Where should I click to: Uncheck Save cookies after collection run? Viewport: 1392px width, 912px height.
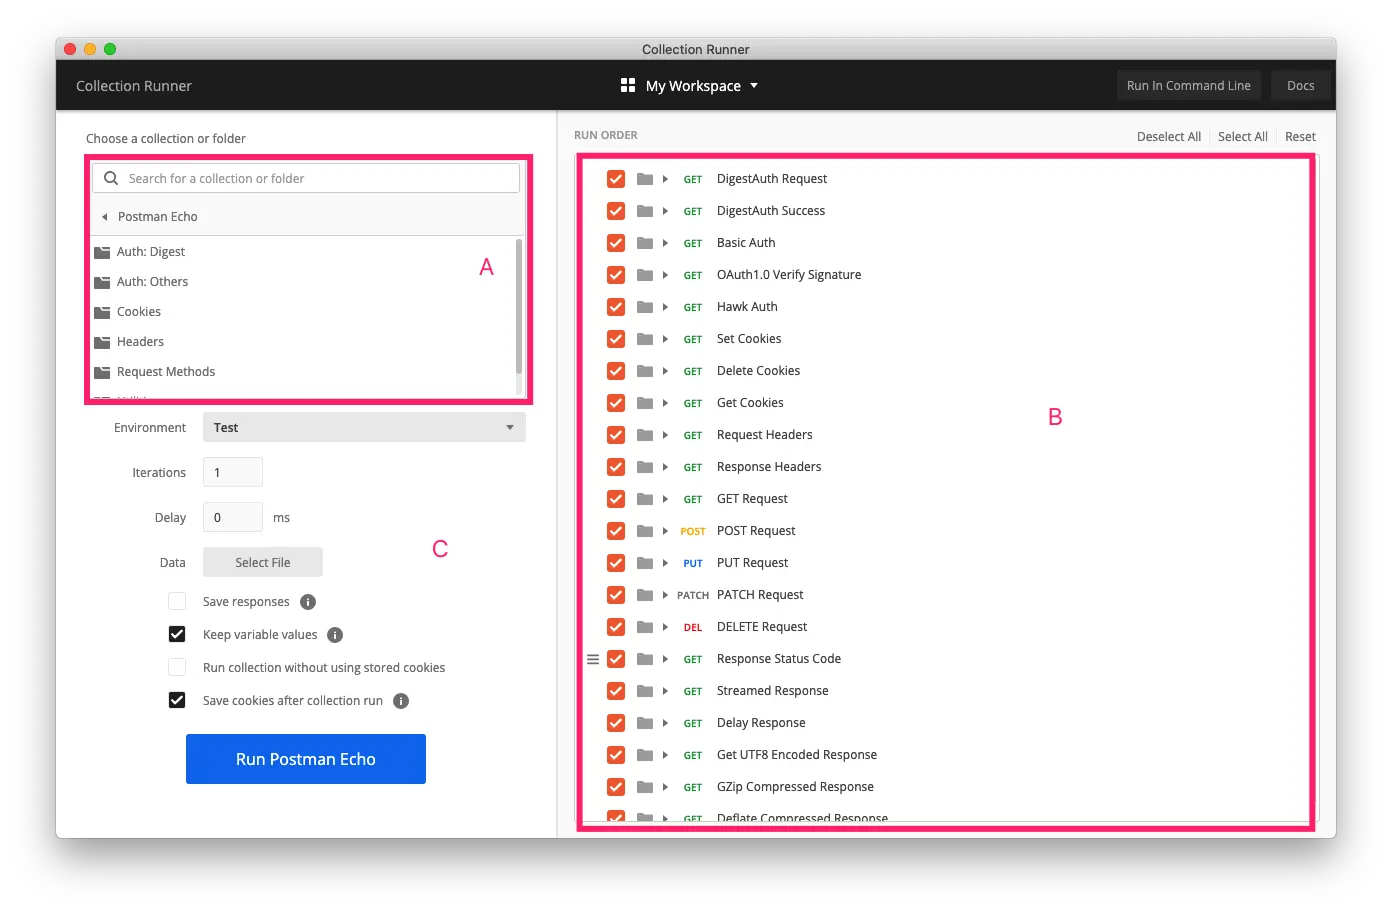coord(177,700)
